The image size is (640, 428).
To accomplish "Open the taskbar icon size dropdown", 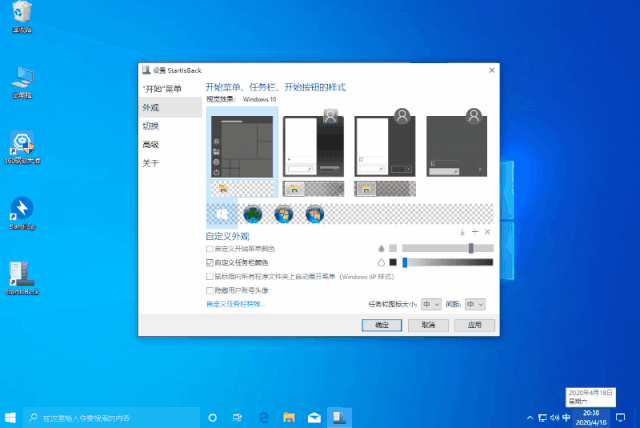I will tap(431, 304).
